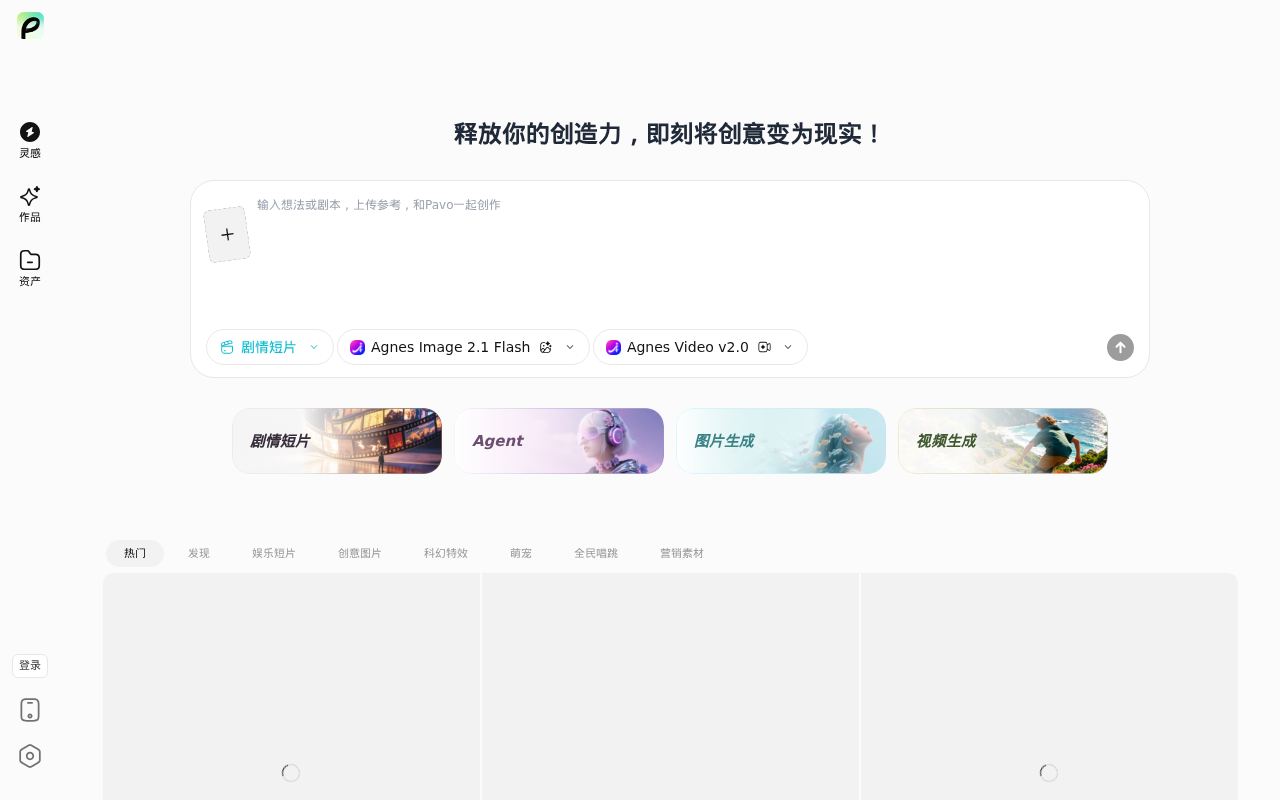Open the Agnes Image 2.1 Flash model dropdown
Viewport: 1280px width, 800px height.
[463, 347]
